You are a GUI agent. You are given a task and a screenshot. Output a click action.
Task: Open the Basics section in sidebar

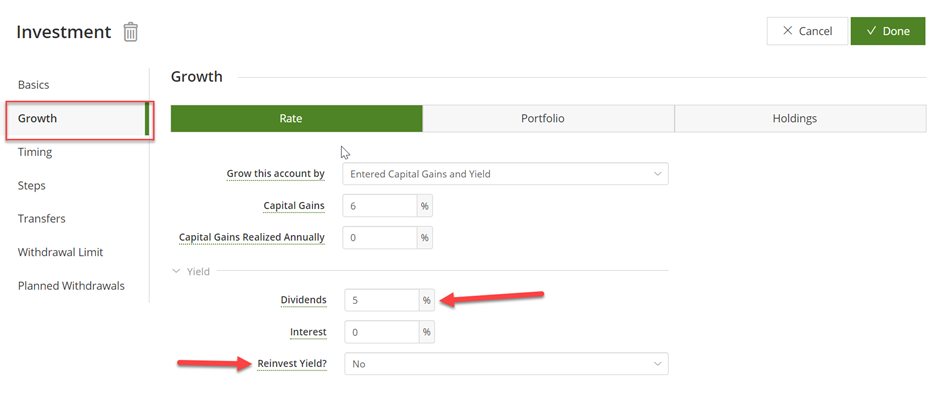(34, 85)
